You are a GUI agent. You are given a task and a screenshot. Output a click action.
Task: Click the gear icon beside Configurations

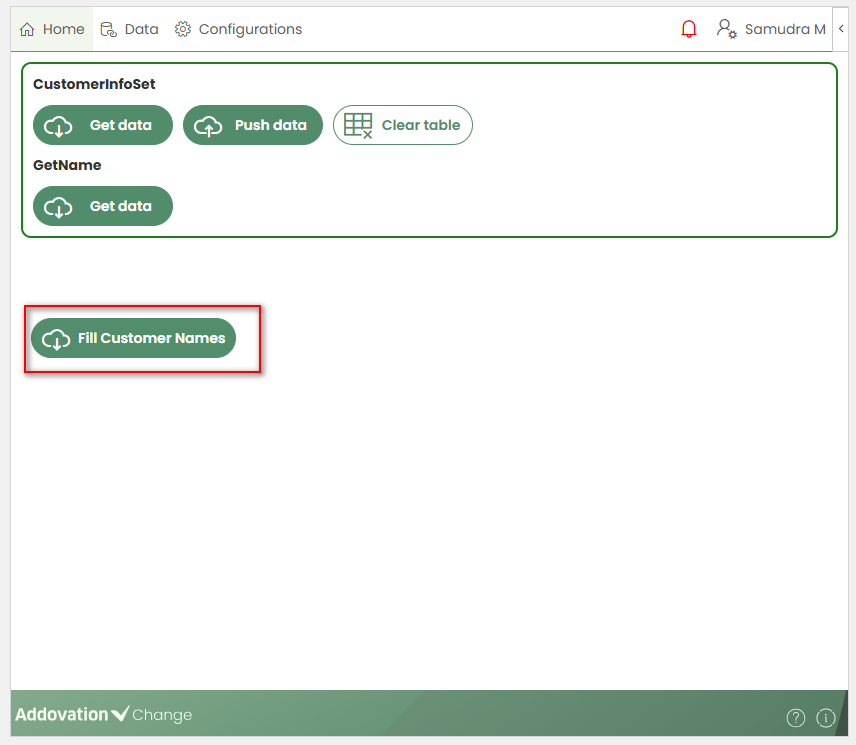pos(183,29)
